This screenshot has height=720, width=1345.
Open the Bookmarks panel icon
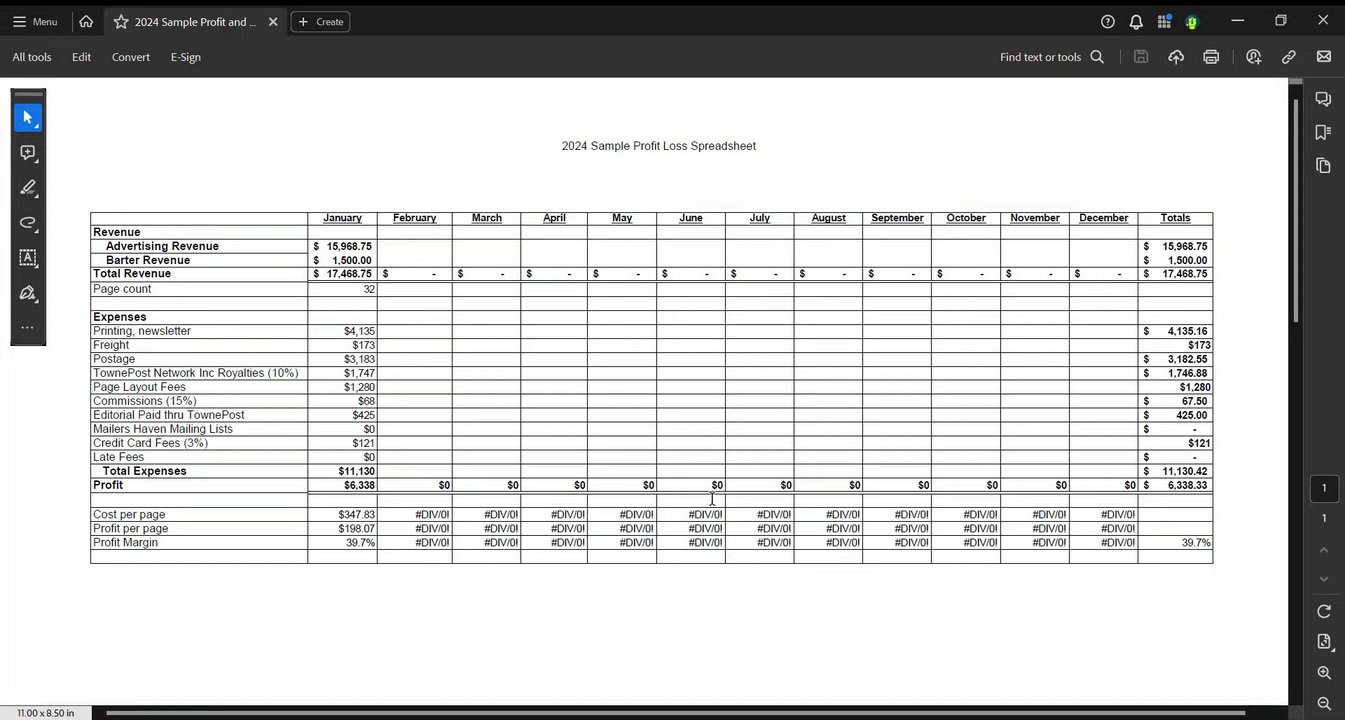tap(1324, 132)
